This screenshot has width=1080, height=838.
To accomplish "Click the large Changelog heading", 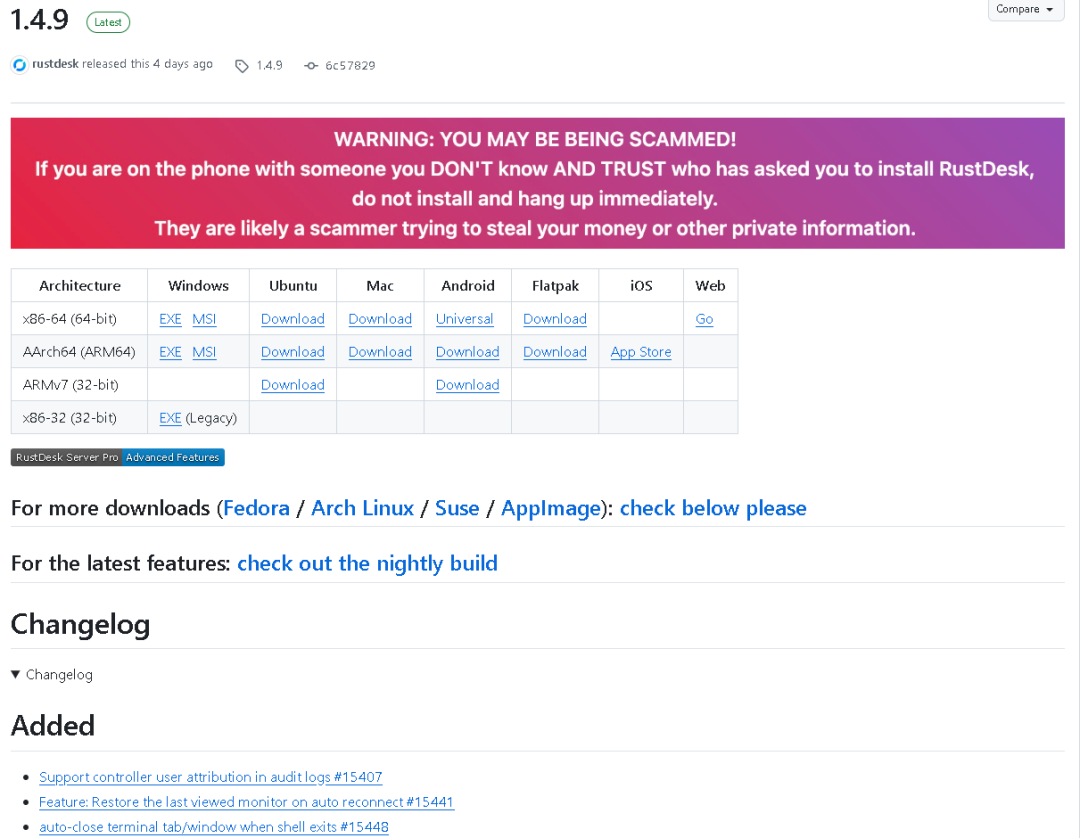I will click(81, 625).
